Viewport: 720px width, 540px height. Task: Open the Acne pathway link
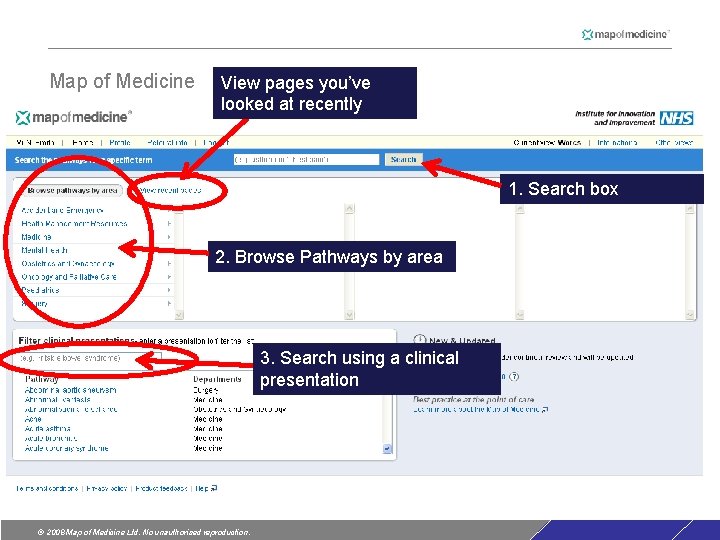33,419
